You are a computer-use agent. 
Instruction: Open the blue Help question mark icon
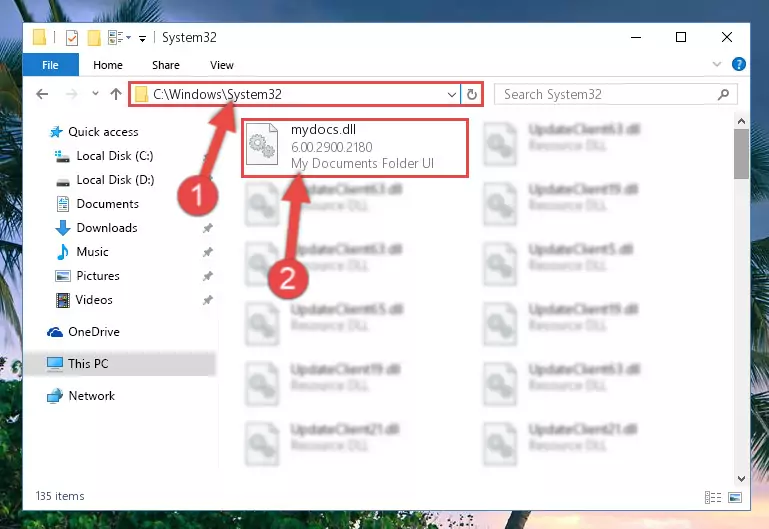click(739, 64)
